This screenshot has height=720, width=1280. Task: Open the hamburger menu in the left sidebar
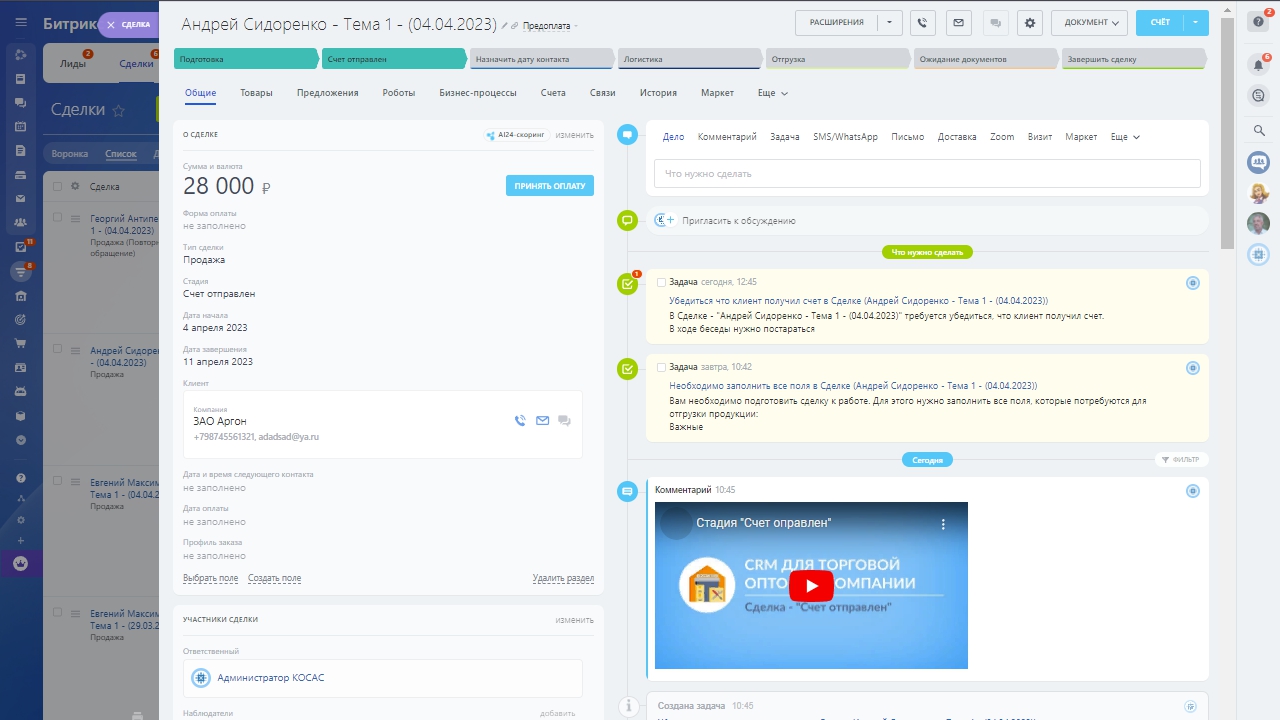pos(21,22)
